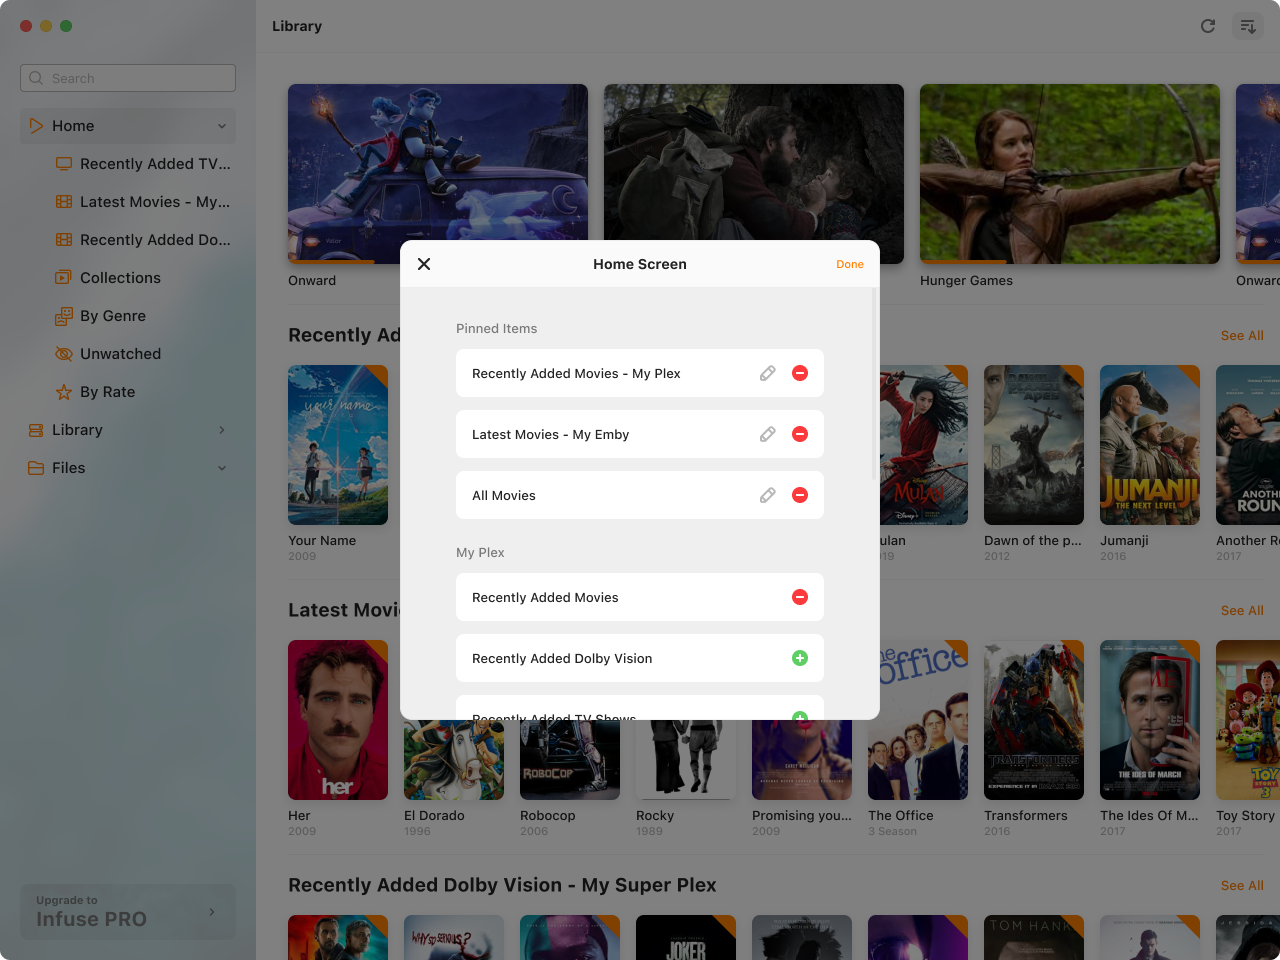
Task: Open the Dawn of the Planet poster
Action: click(1034, 445)
